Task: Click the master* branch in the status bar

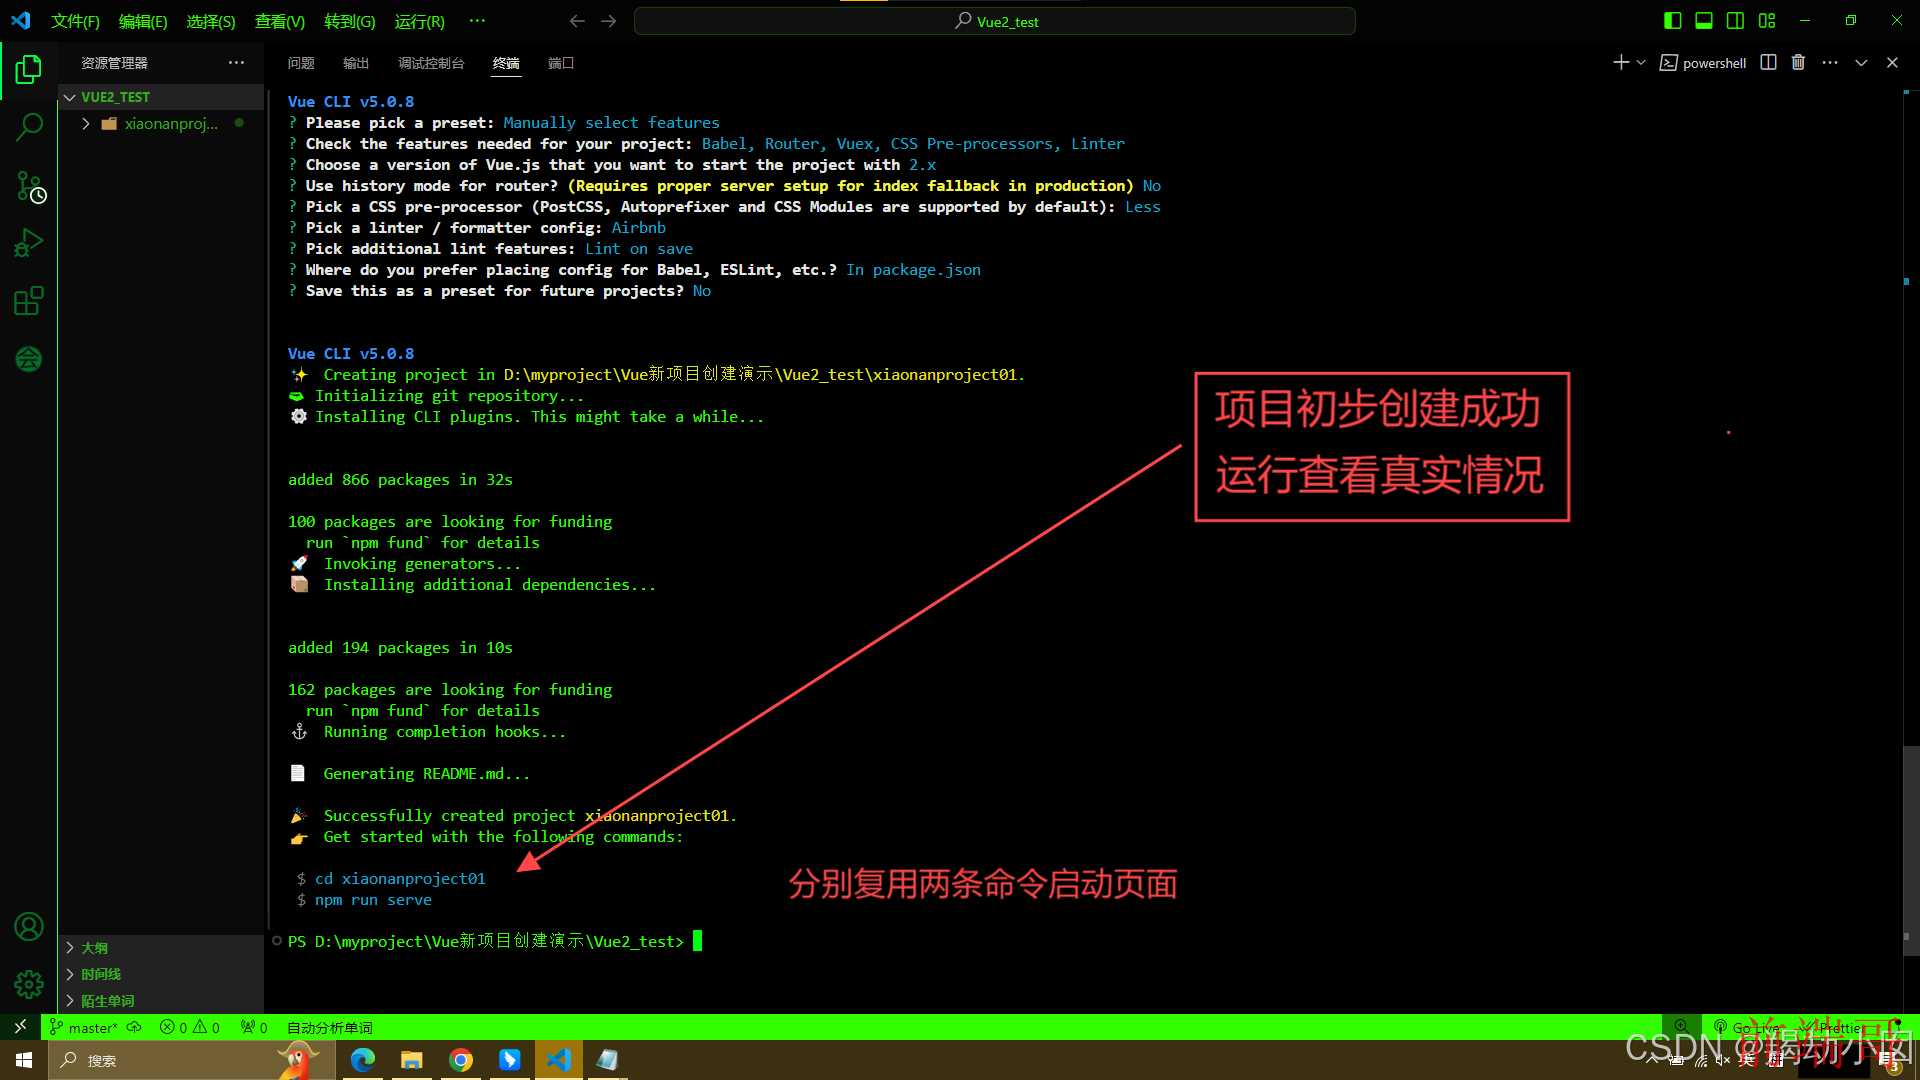Action: (83, 1027)
